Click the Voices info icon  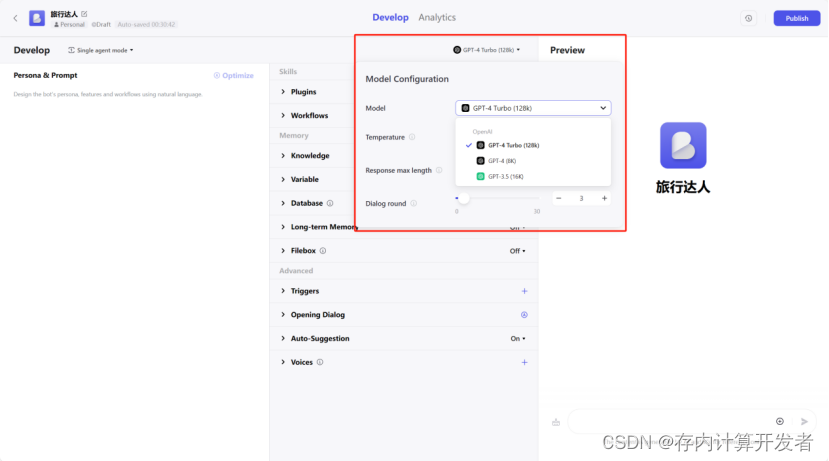point(320,362)
